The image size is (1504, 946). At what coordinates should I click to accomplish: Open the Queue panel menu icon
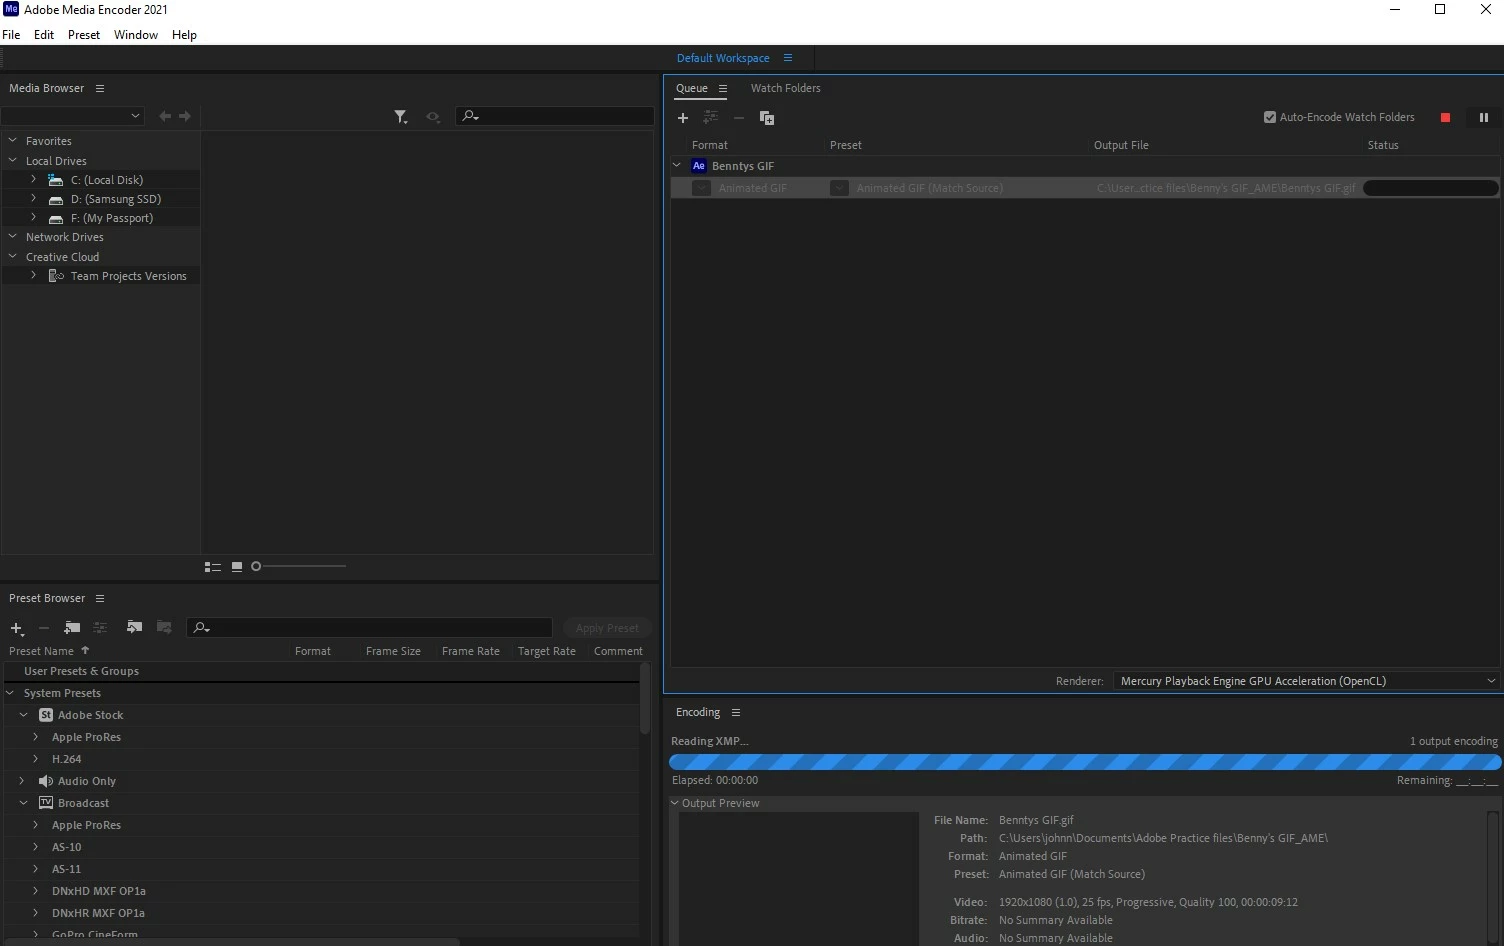pos(723,88)
